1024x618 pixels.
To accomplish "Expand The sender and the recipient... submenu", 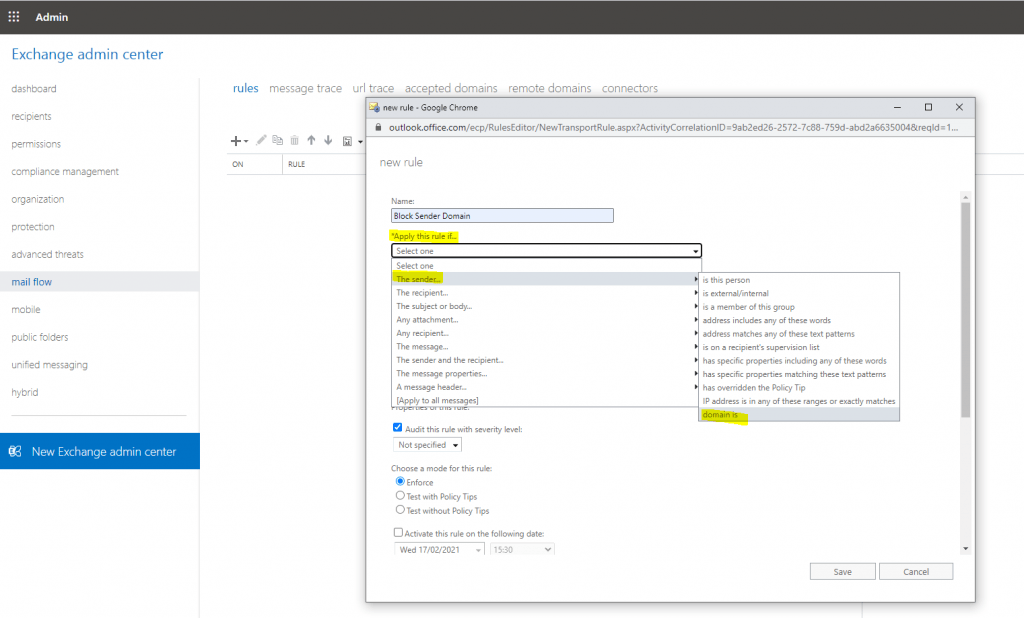I will click(546, 360).
